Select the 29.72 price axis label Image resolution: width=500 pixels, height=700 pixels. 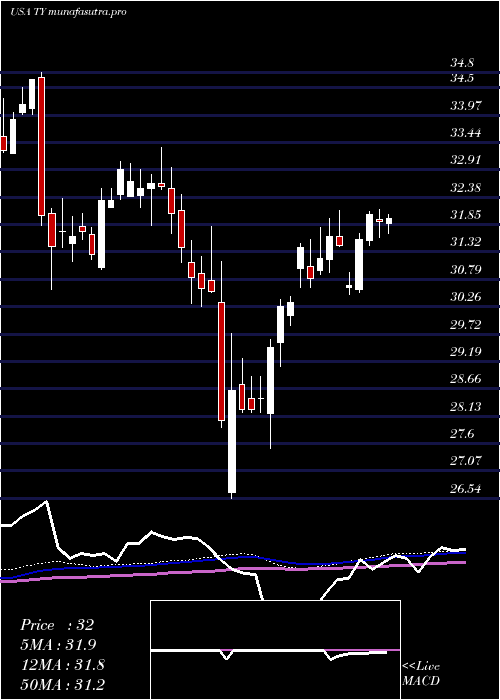(x=467, y=325)
